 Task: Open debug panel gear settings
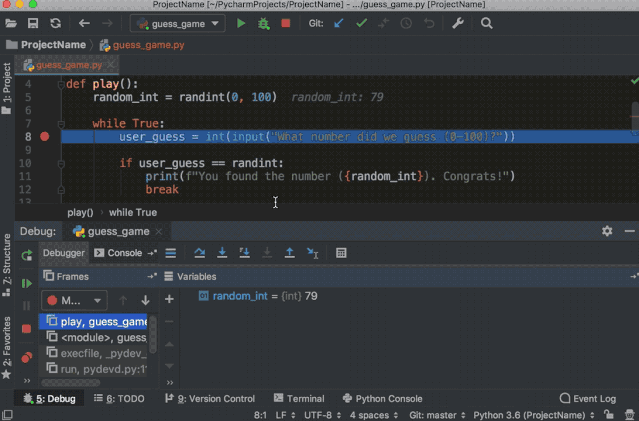point(607,231)
